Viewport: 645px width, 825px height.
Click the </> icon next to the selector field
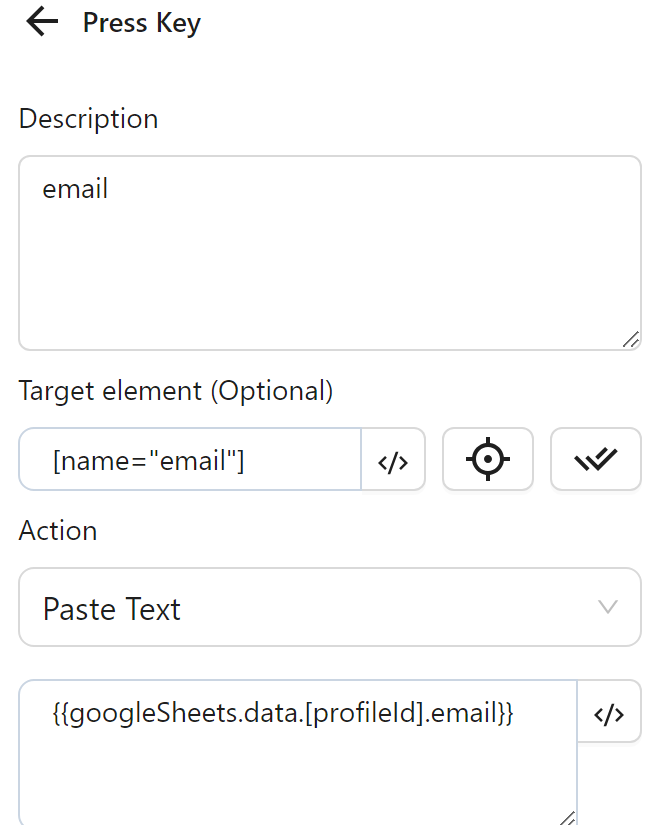pos(394,459)
